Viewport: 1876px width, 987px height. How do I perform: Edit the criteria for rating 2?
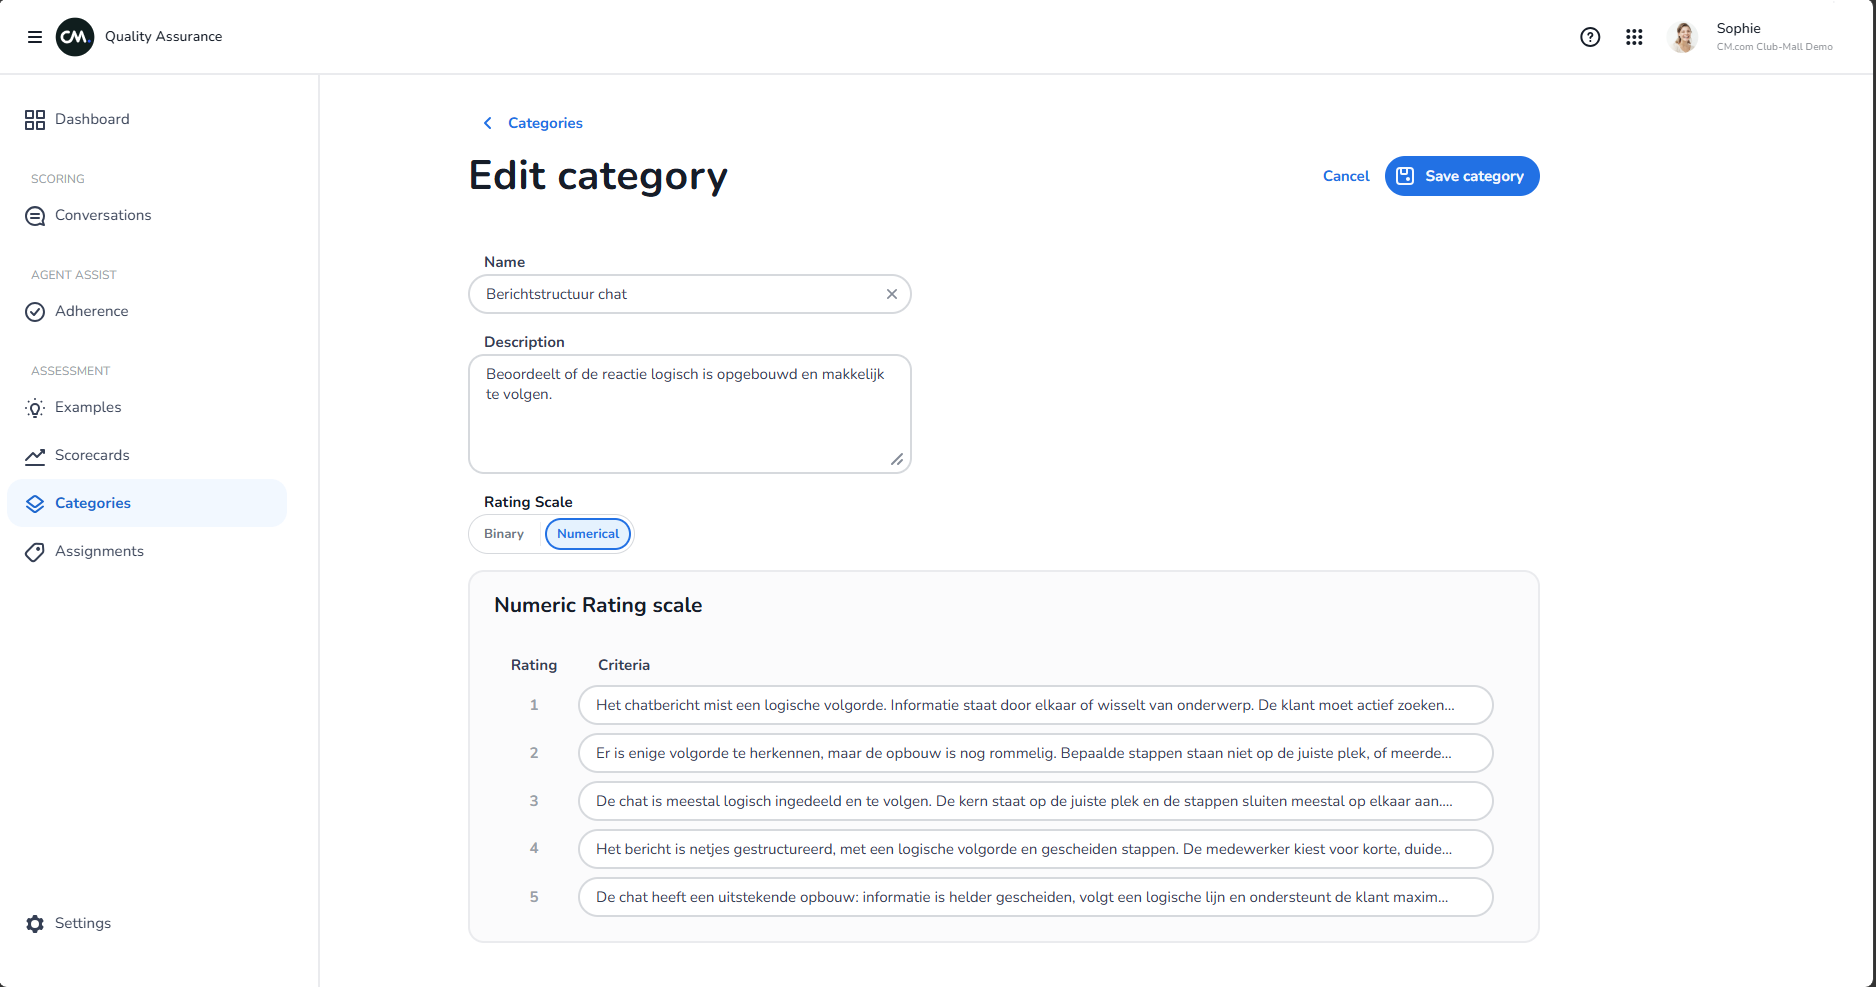point(1036,753)
